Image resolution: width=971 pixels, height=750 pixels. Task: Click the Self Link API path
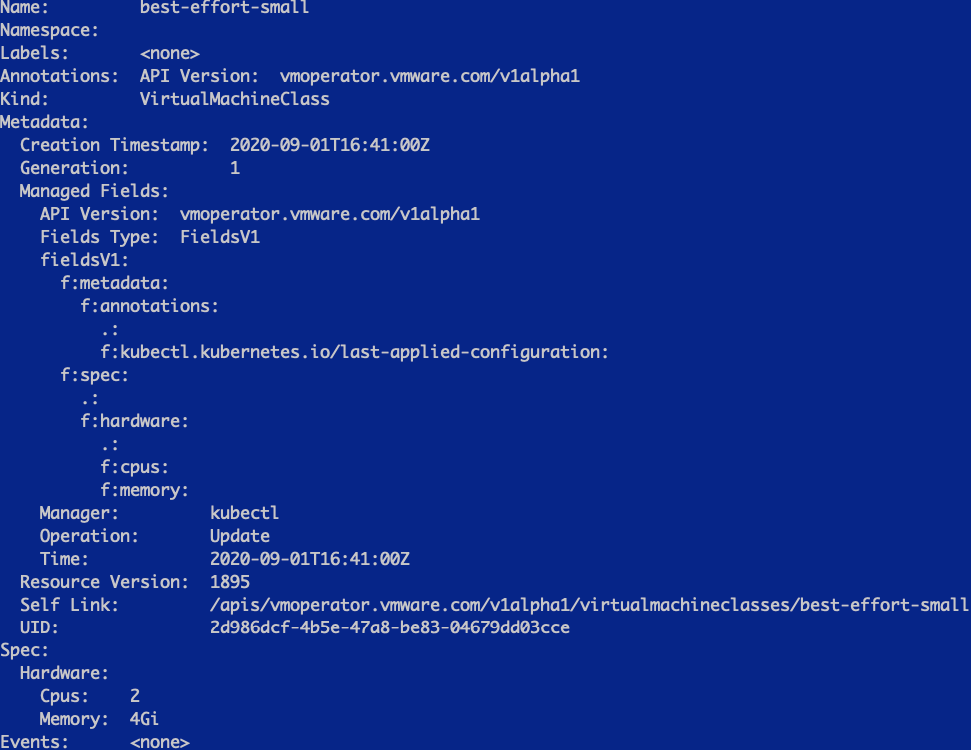click(x=589, y=604)
